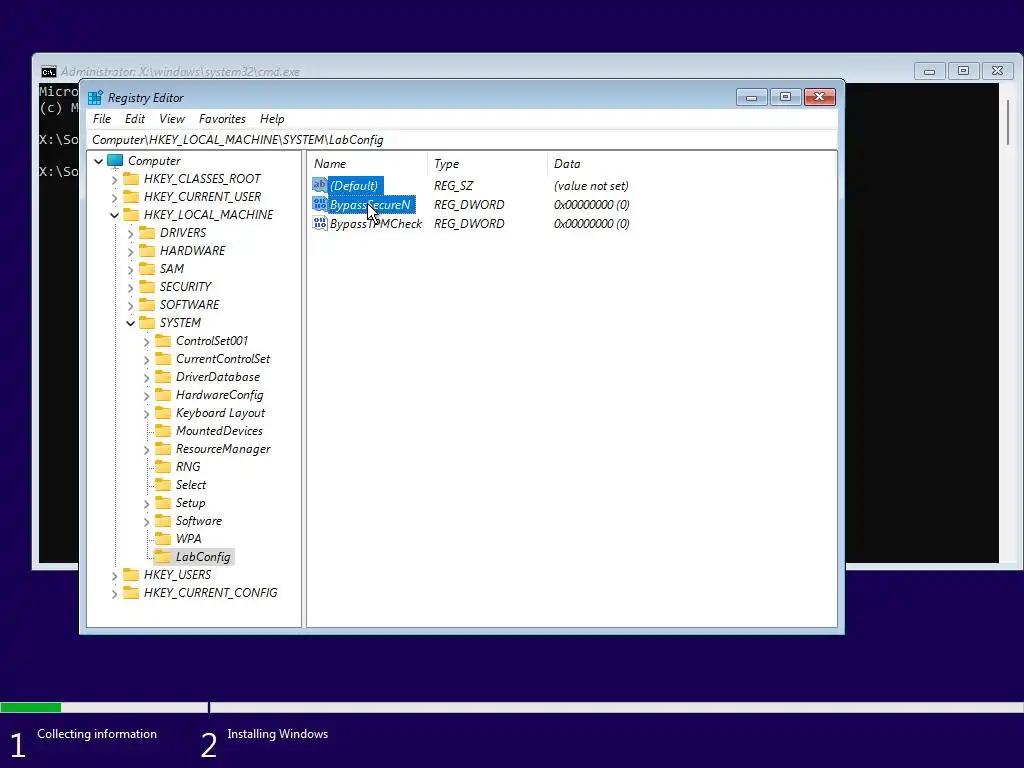The height and width of the screenshot is (768, 1024).
Task: Open the View menu
Action: point(172,119)
